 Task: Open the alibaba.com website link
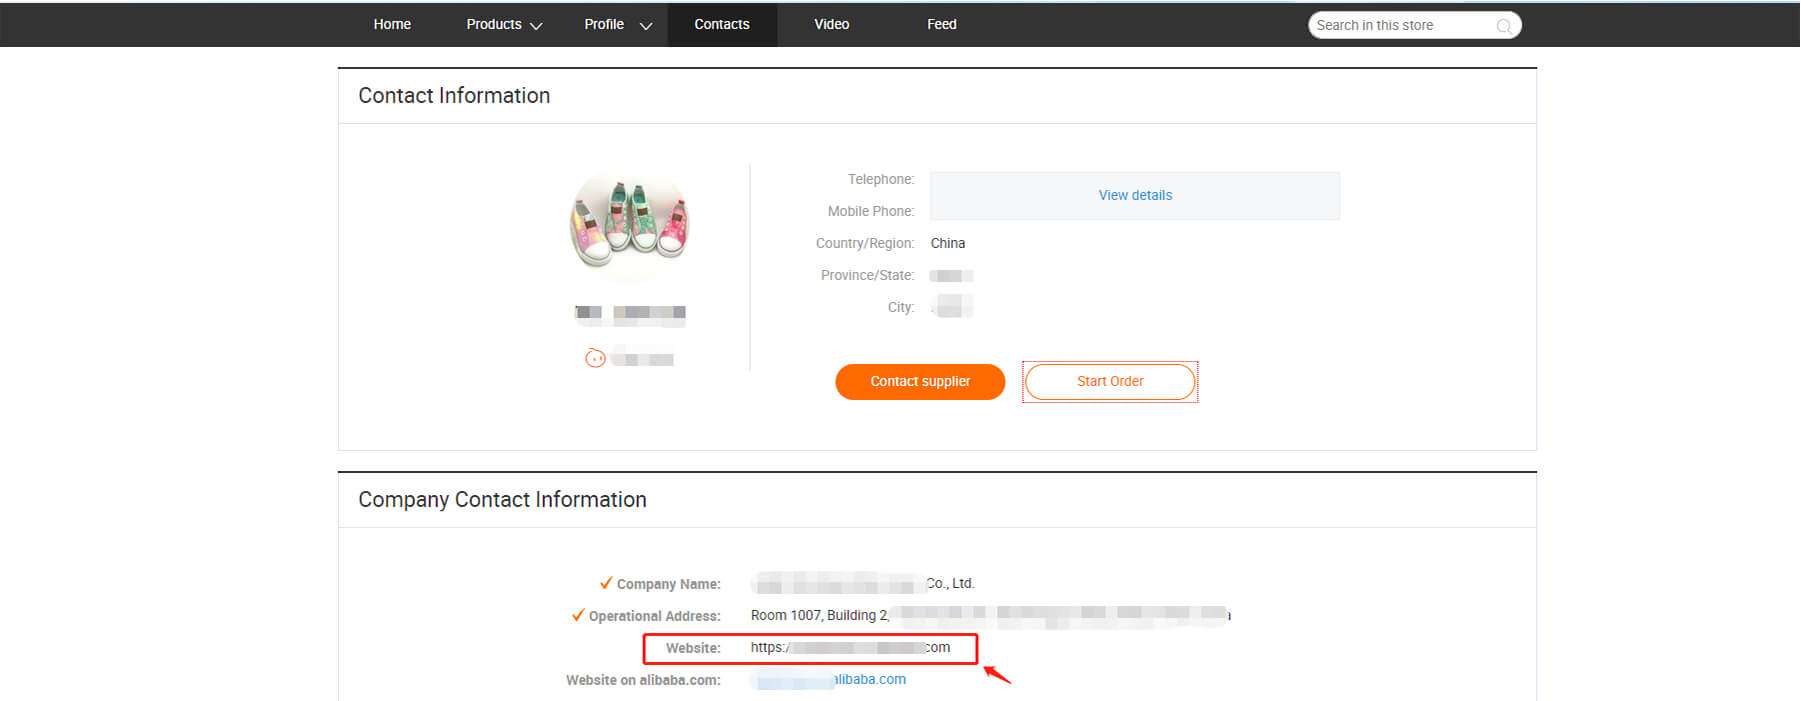click(x=831, y=680)
